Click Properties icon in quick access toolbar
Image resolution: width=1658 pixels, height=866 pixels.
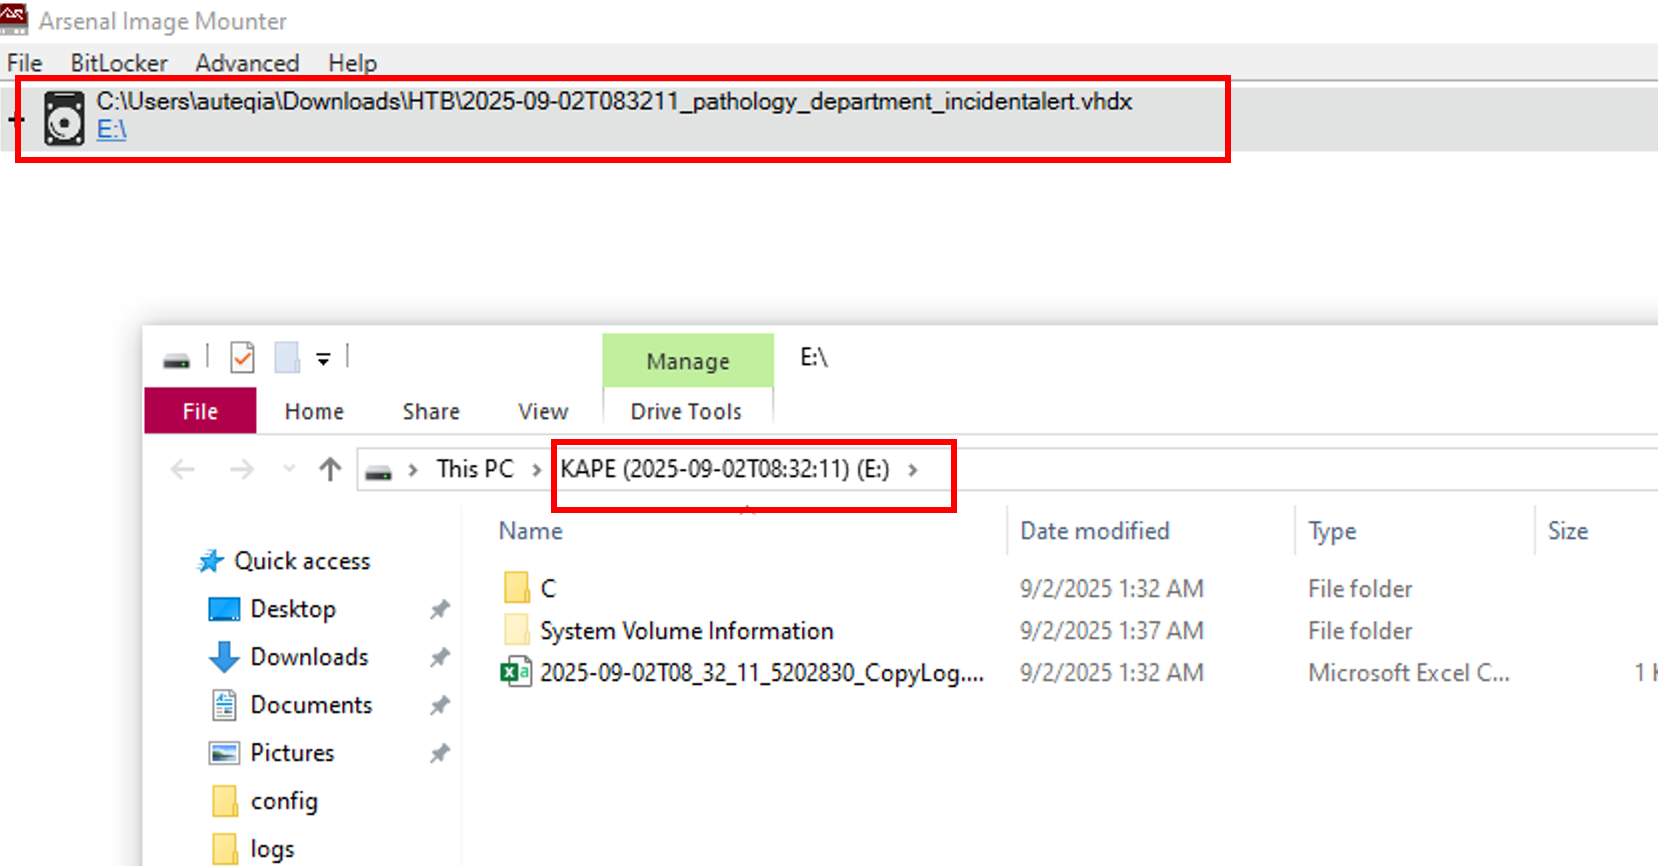(x=242, y=357)
